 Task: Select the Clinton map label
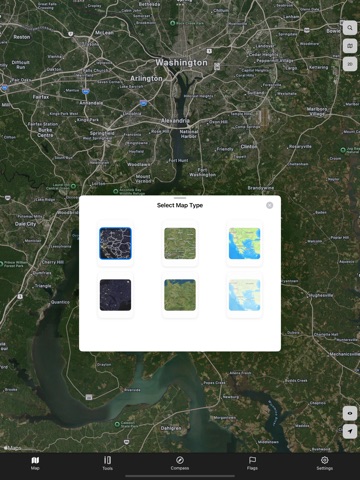[x=249, y=146]
